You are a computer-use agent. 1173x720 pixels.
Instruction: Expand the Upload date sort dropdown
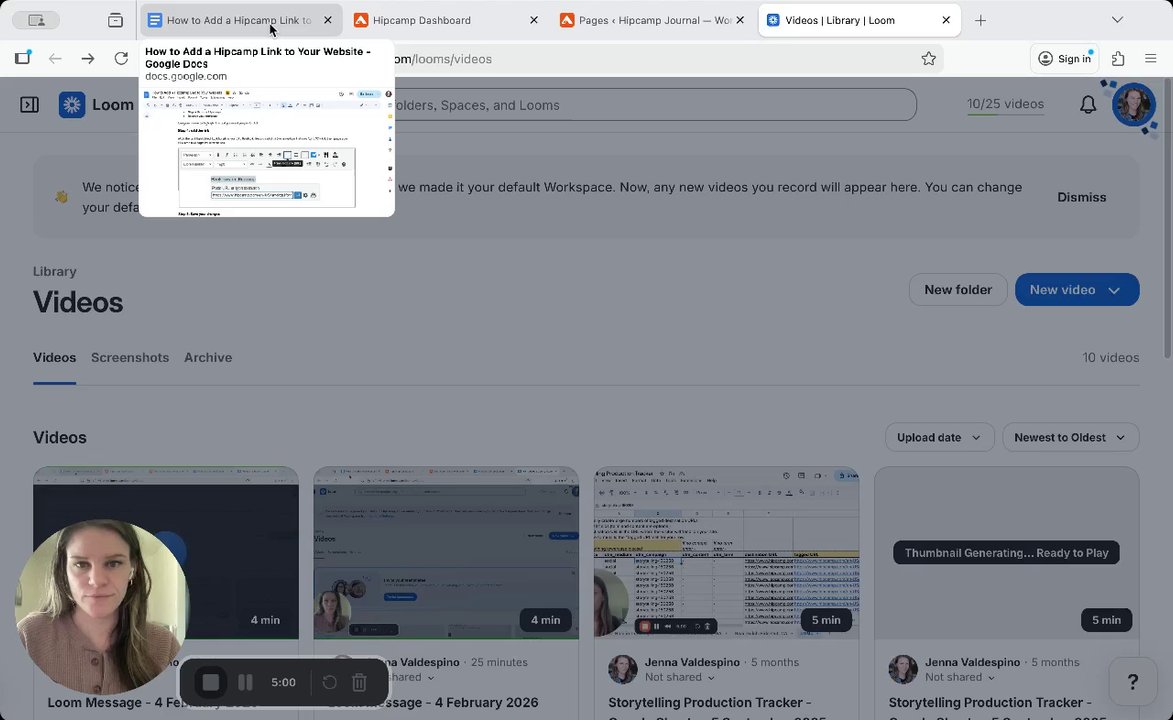tap(939, 437)
